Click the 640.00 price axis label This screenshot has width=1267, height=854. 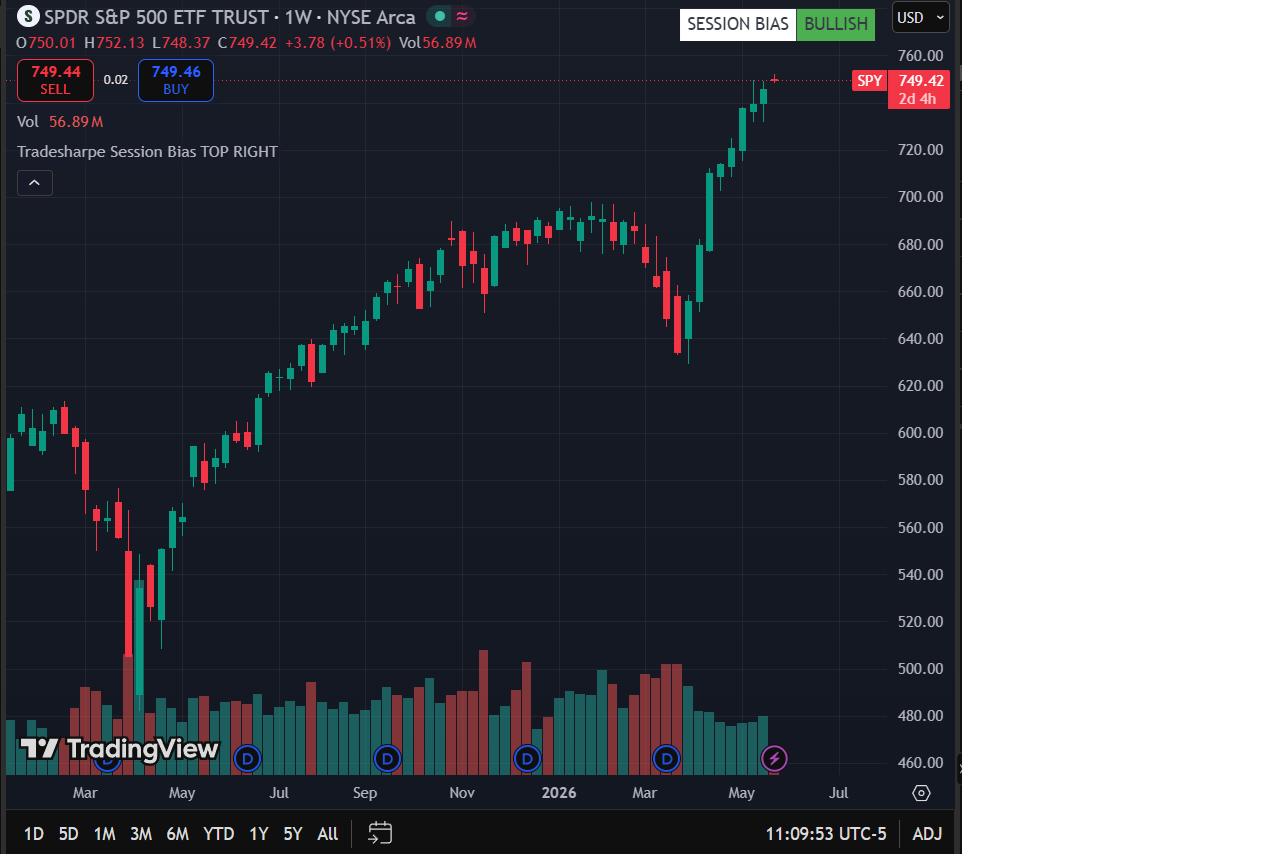click(x=921, y=339)
